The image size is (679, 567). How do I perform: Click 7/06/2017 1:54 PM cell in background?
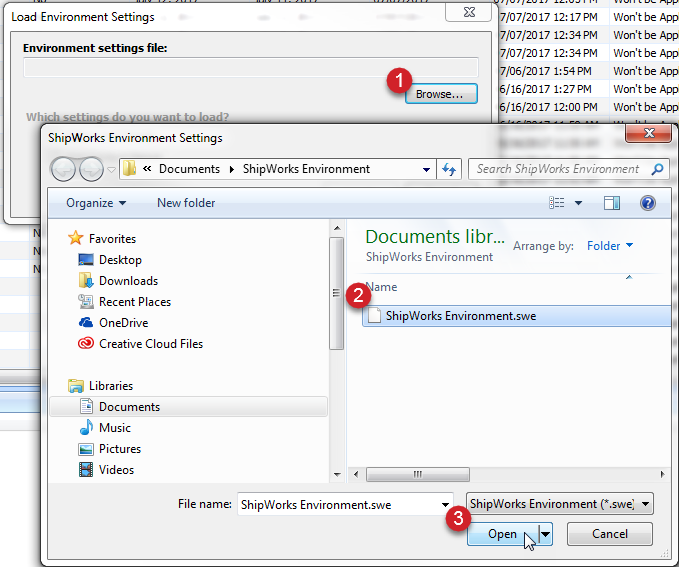click(548, 71)
